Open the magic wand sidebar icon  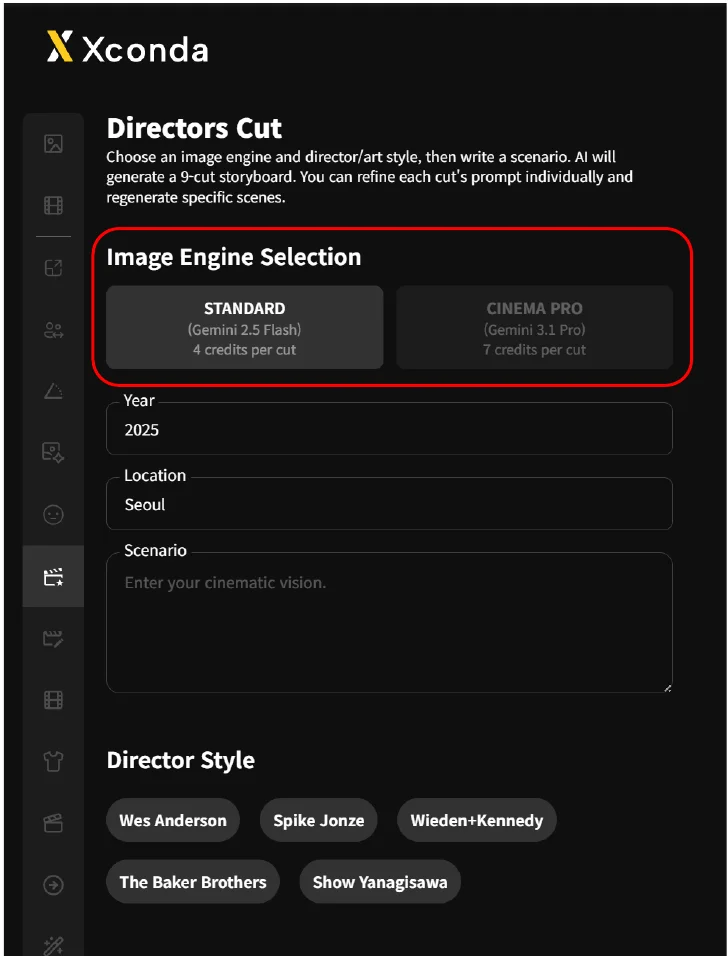54,945
